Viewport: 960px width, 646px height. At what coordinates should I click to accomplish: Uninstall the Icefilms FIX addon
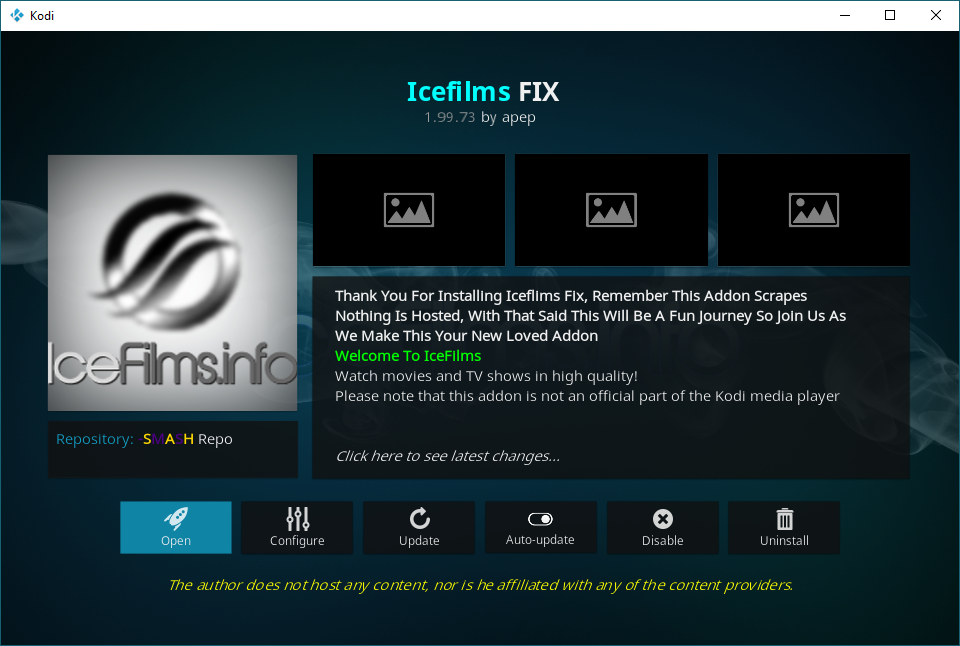click(784, 527)
